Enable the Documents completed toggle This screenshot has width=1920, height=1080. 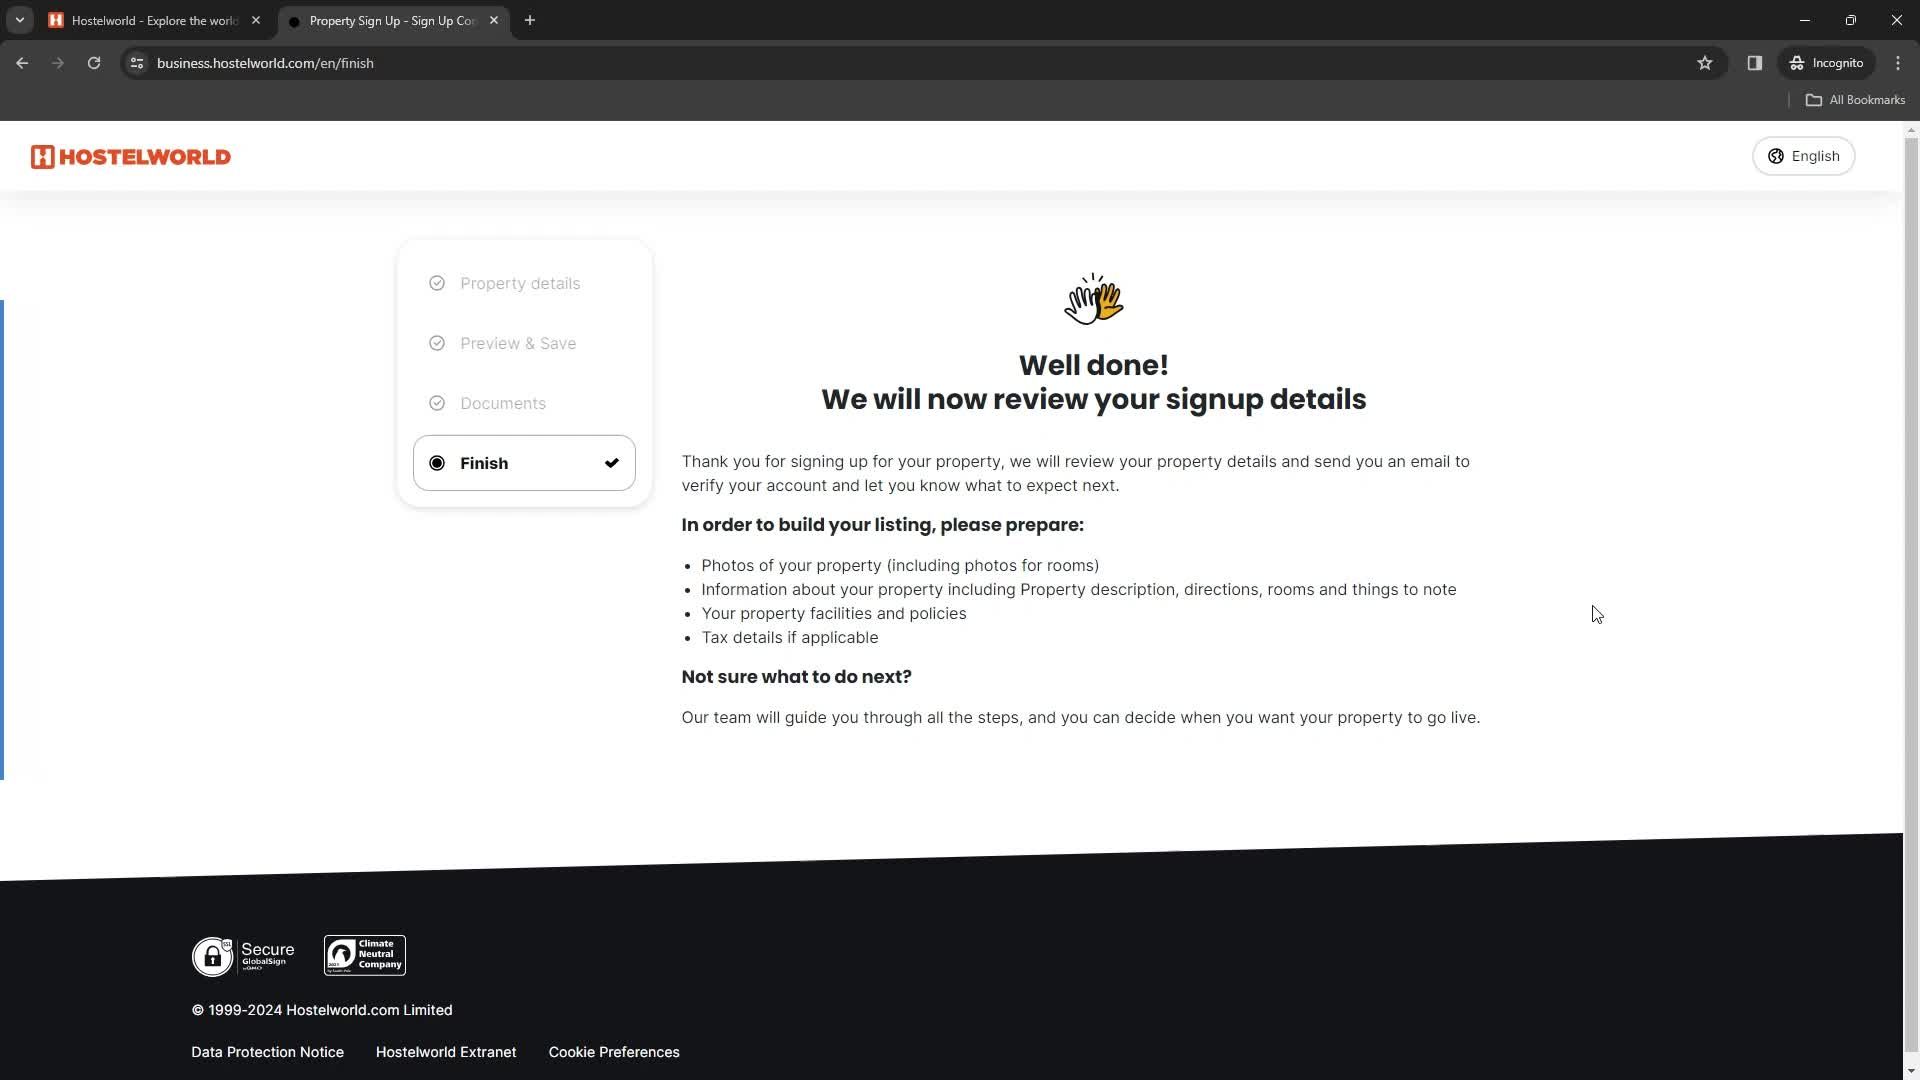438,402
